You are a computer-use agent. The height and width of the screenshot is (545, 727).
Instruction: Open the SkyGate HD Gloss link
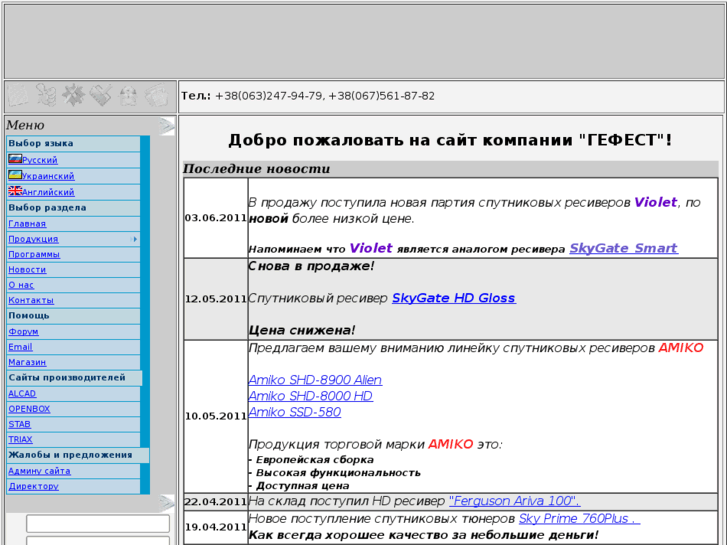pos(454,298)
